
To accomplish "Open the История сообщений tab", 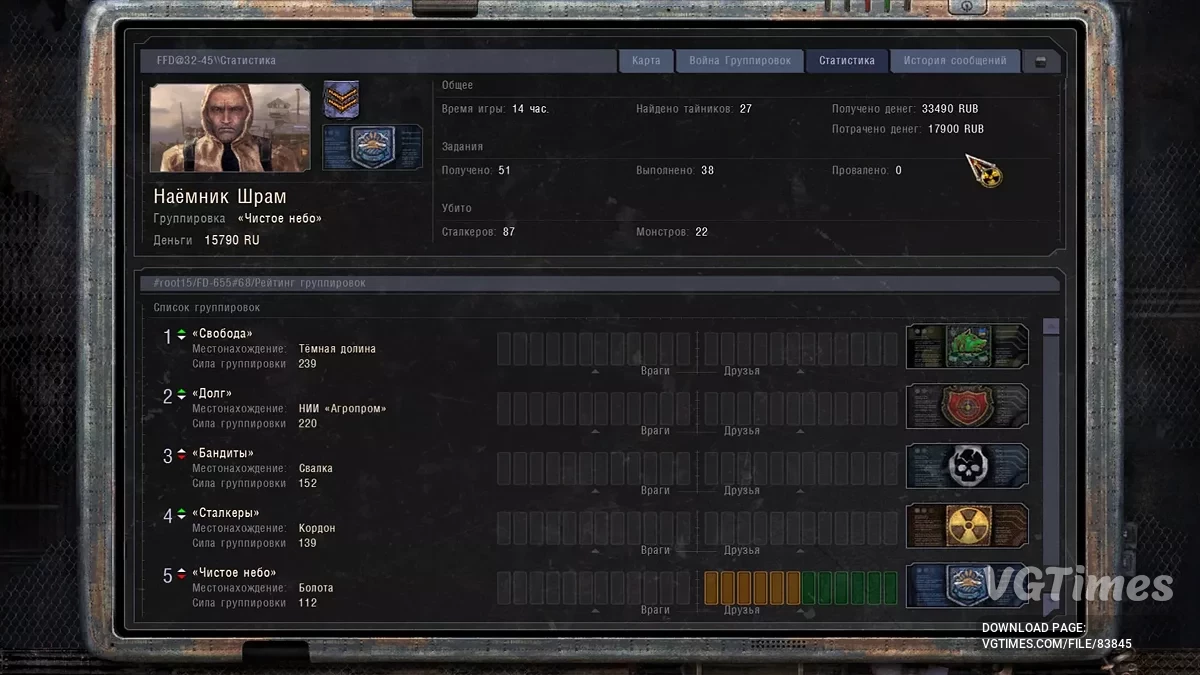I will [955, 61].
